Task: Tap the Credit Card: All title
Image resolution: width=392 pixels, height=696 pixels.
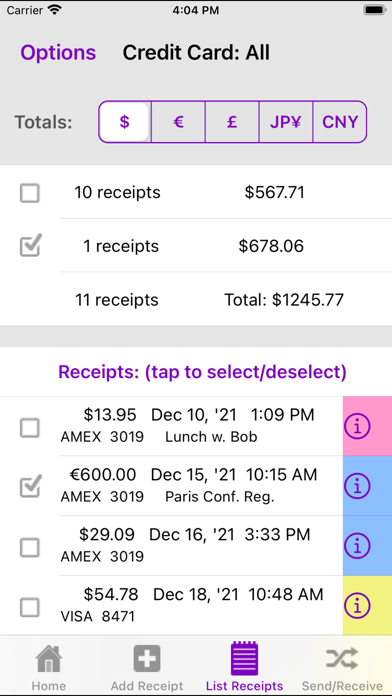Action: pyautogui.click(x=196, y=52)
